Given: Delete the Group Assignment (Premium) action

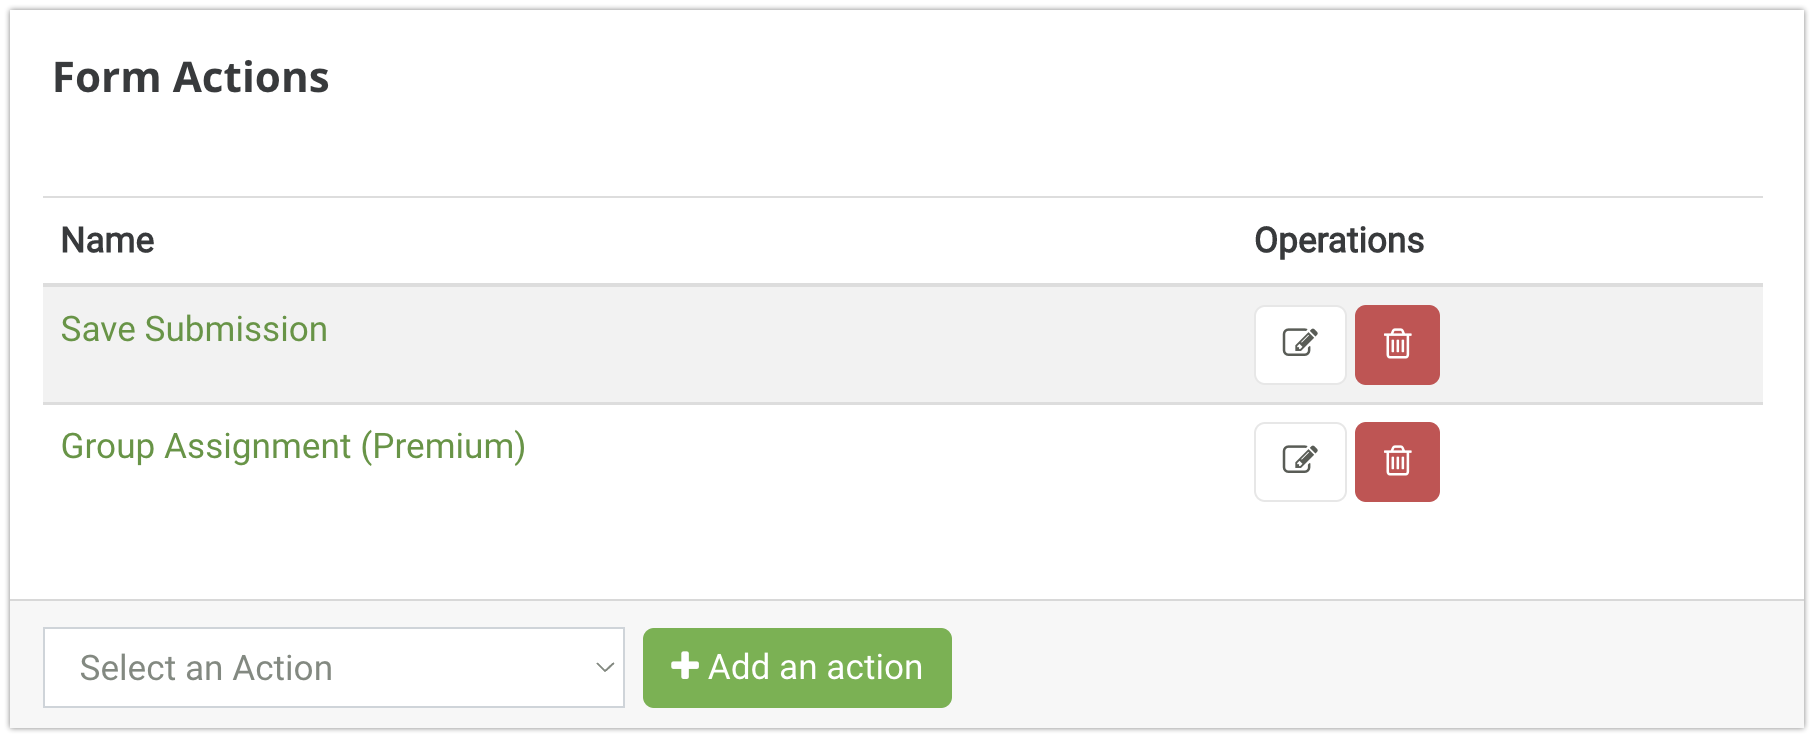Looking at the screenshot, I should point(1397,461).
